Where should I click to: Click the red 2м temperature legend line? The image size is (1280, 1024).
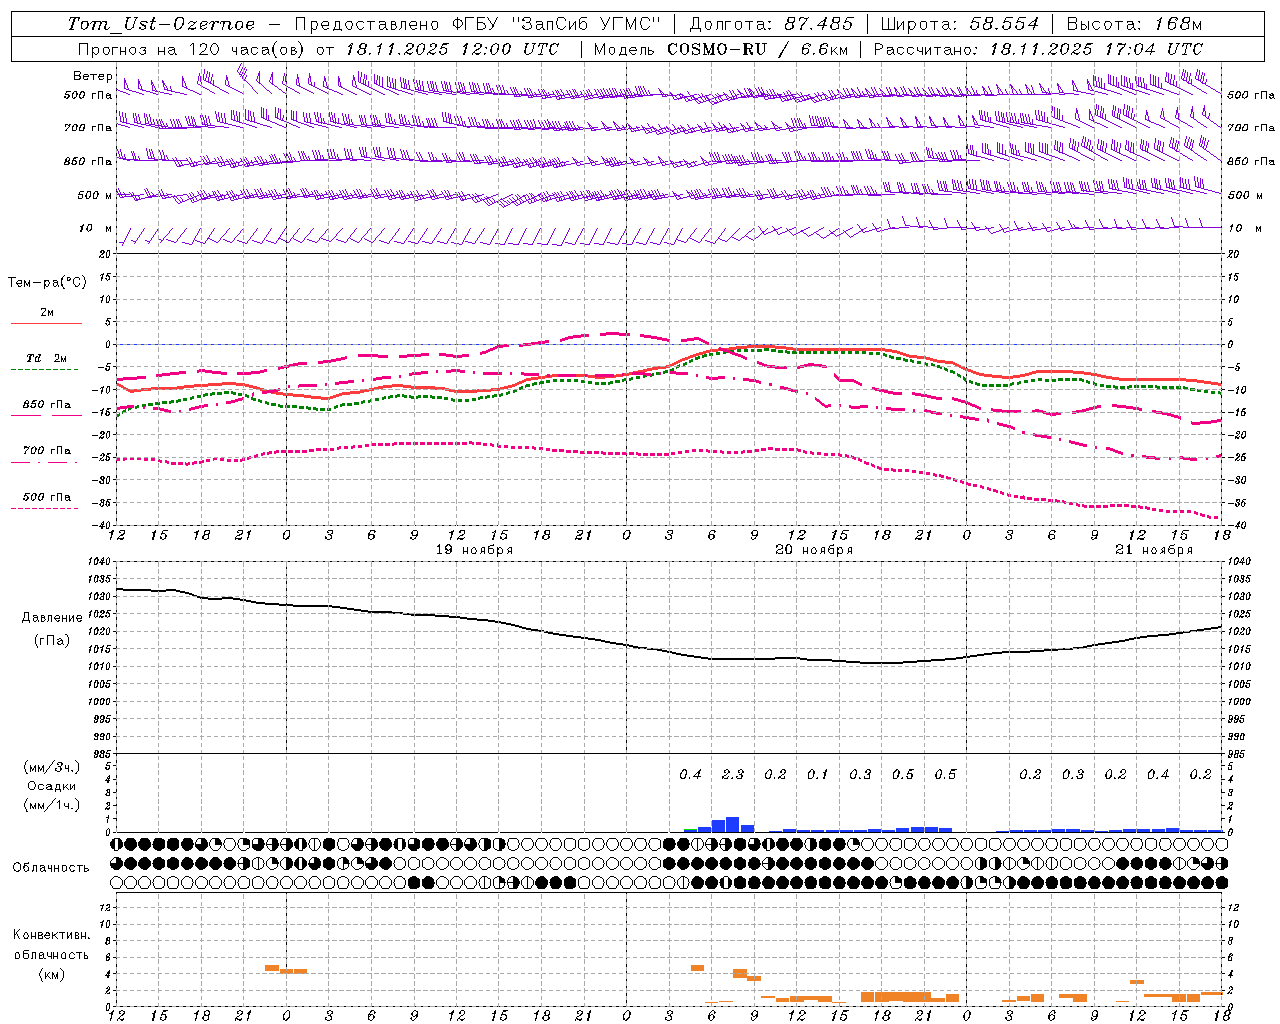click(47, 323)
